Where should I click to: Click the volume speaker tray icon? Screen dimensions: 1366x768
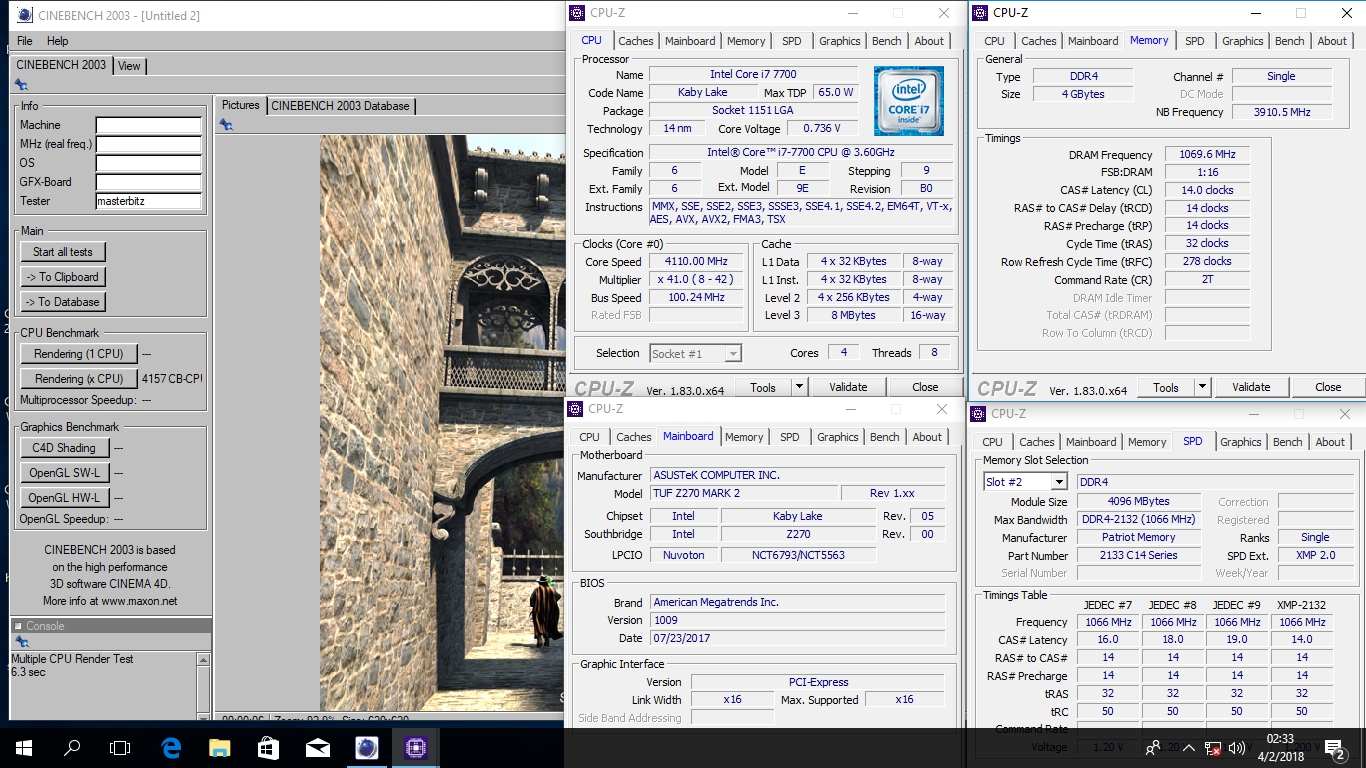click(1237, 747)
